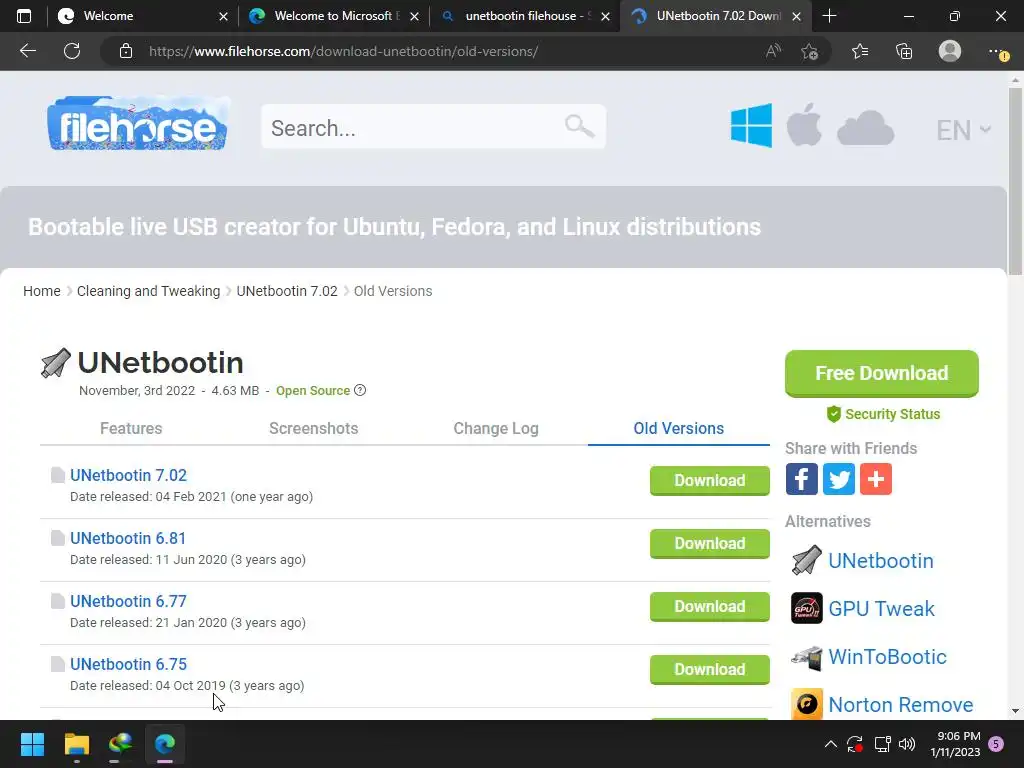Open the Windows Start menu
Screen dimensions: 1024x768
32,744
